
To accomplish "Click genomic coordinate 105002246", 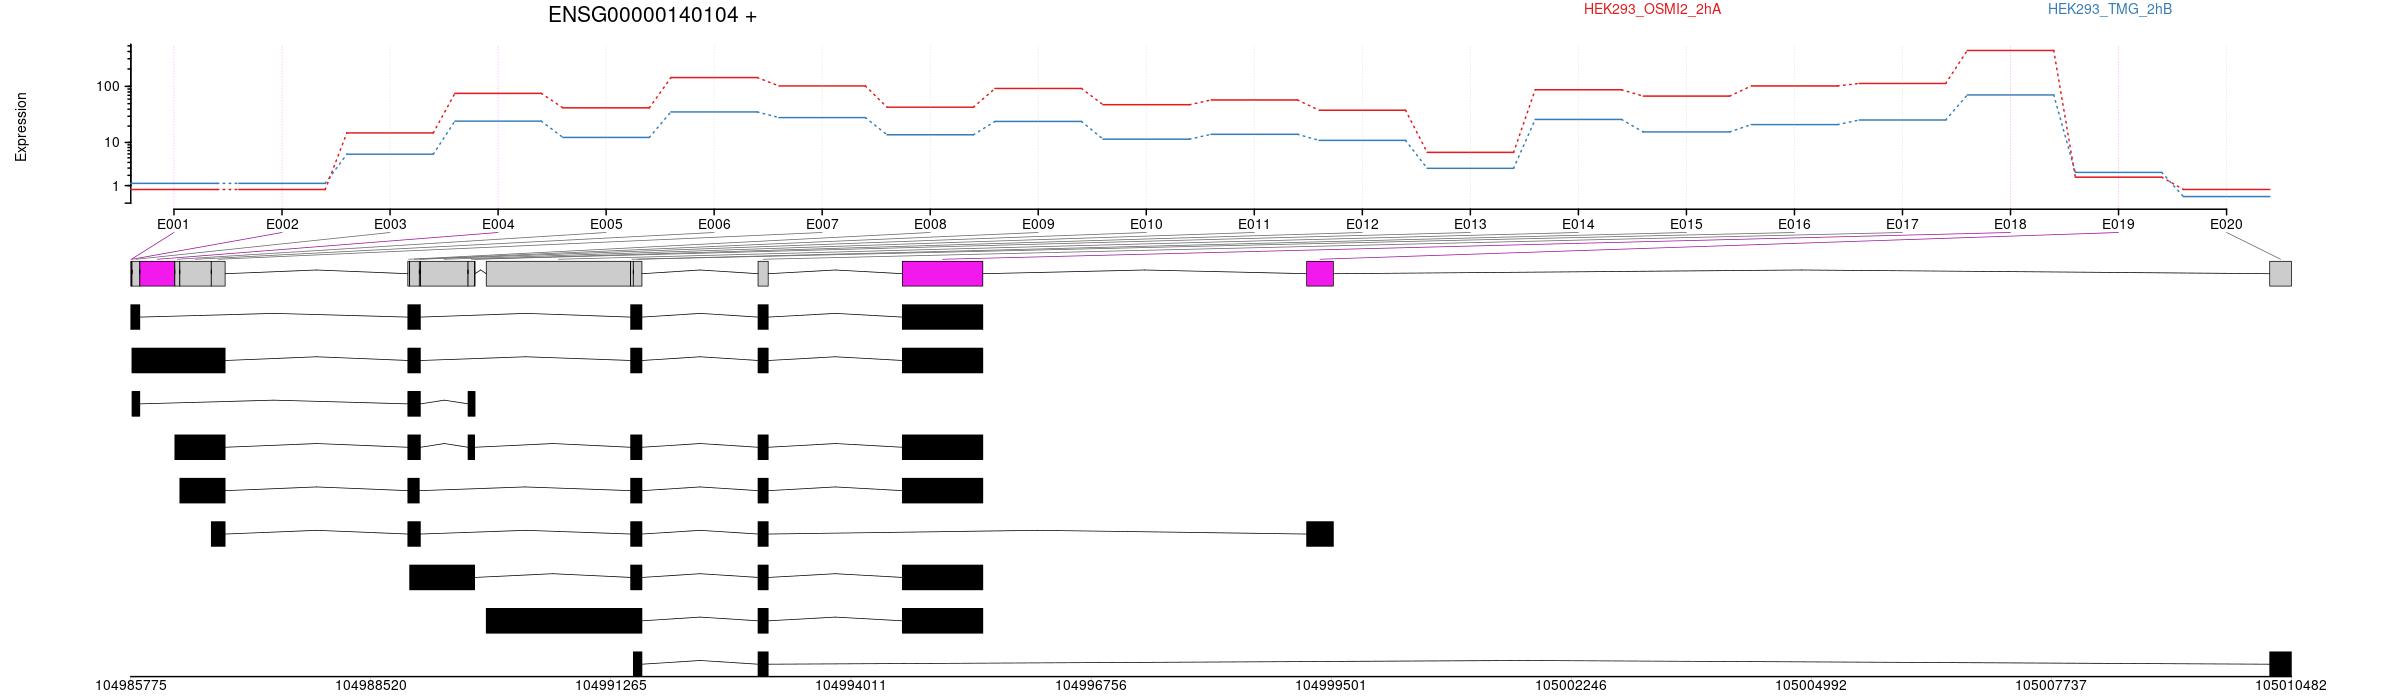I will [1571, 686].
